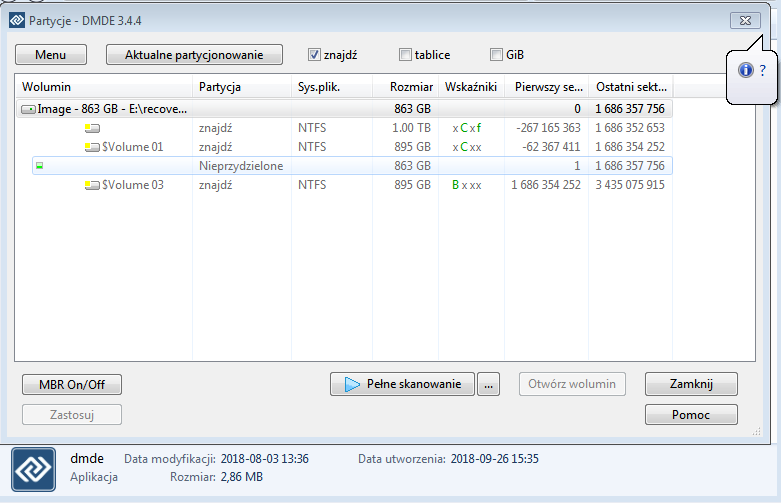
Task: Click the blue info help icon
Action: [746, 70]
